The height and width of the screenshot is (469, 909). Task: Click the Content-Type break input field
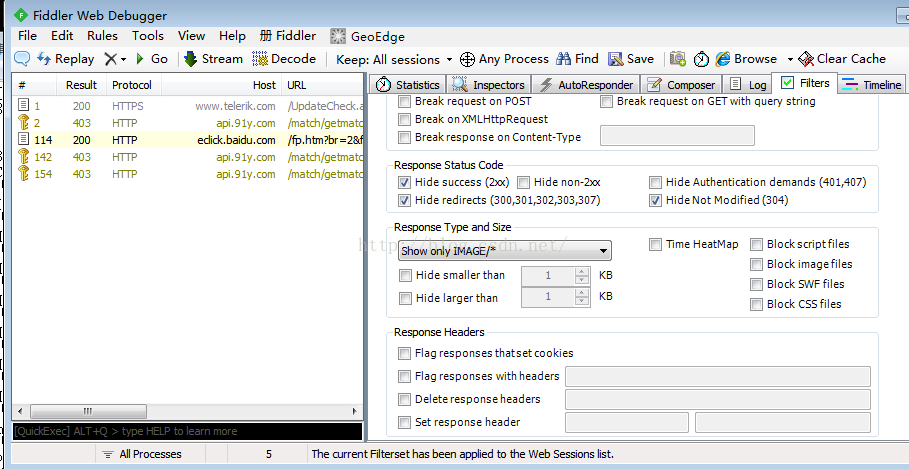pyautogui.click(x=677, y=136)
